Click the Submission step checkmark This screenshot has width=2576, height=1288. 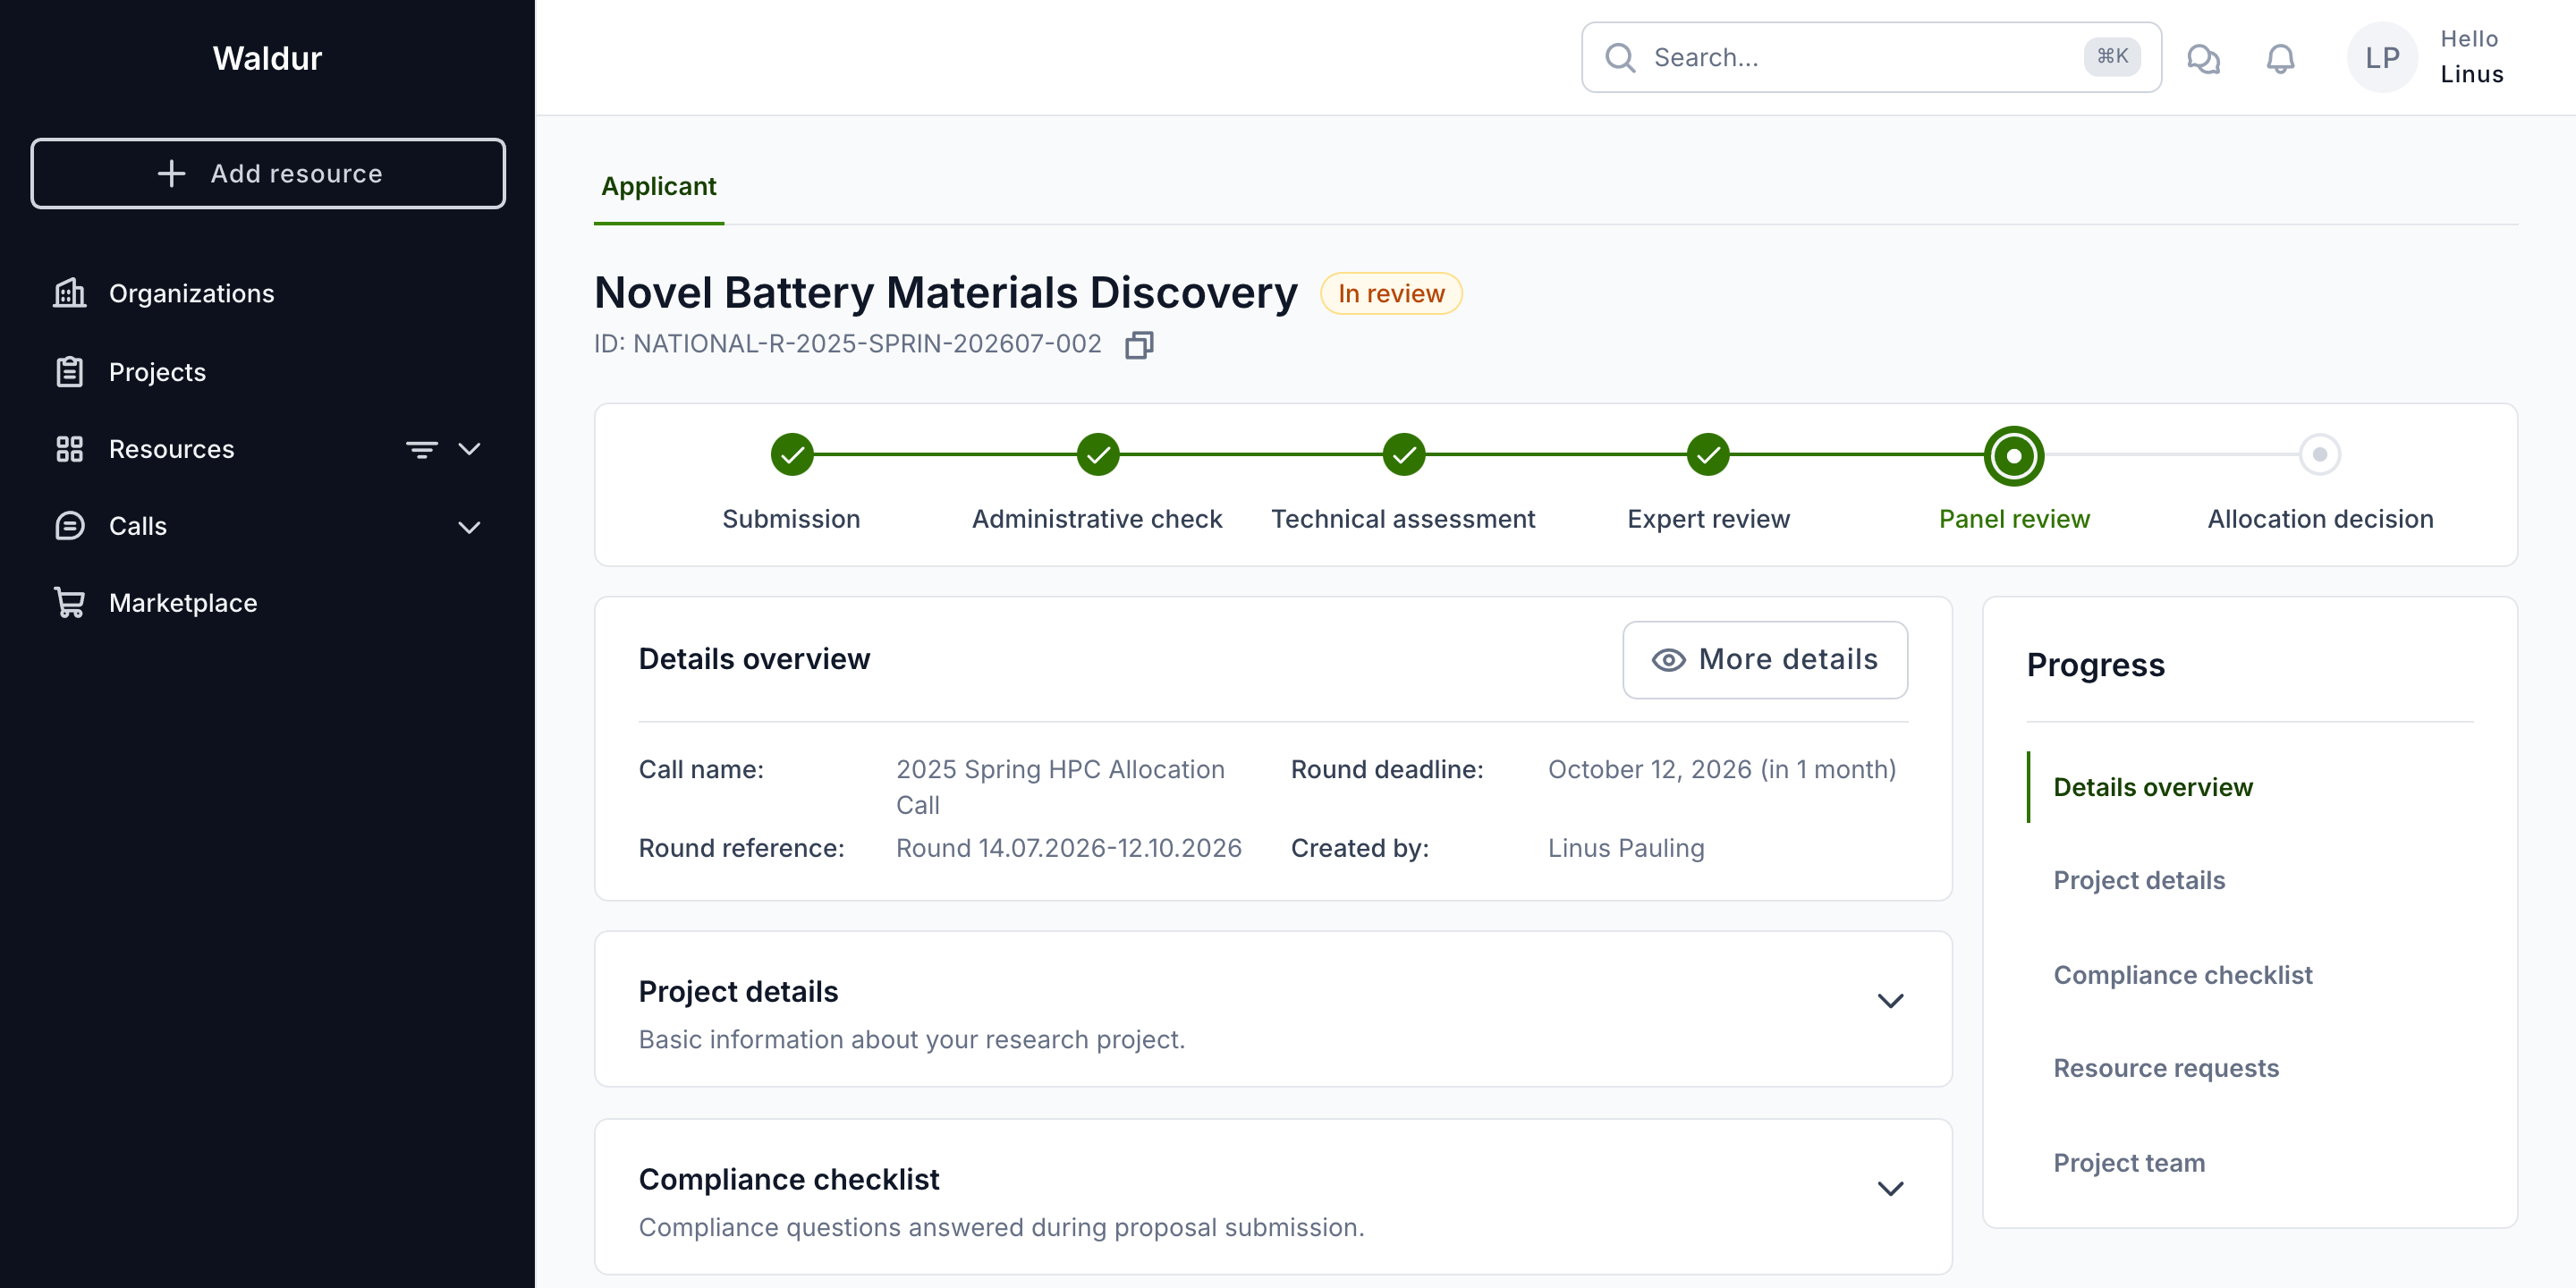click(791, 455)
